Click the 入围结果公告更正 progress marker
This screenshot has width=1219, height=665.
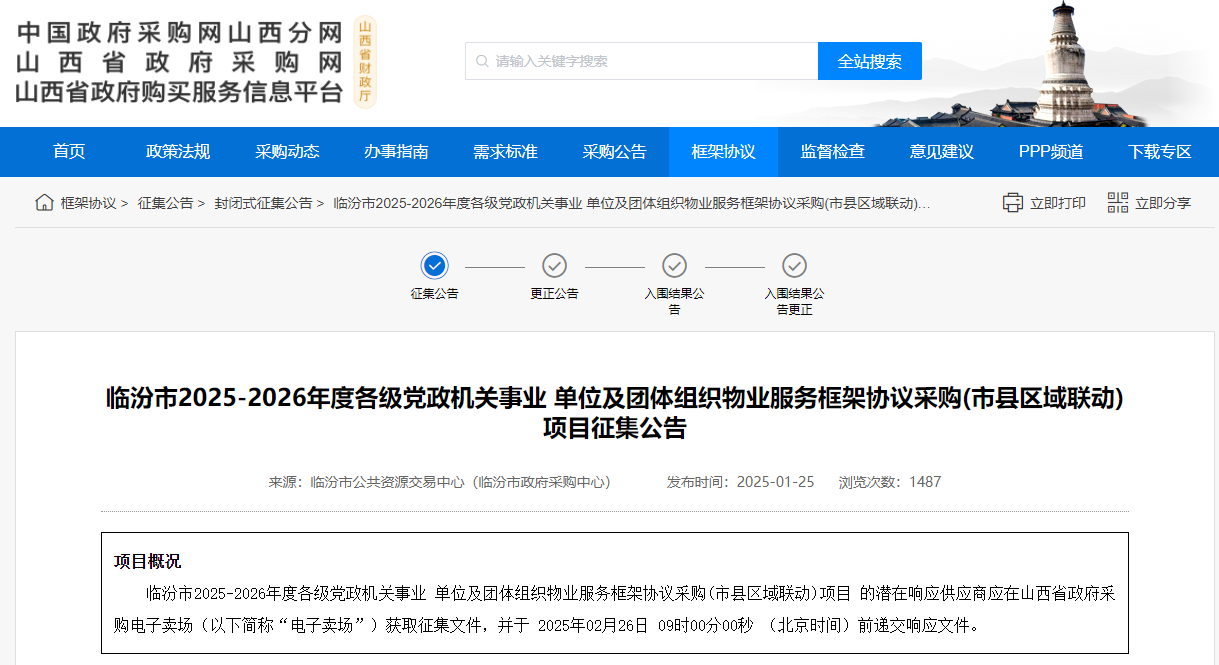click(x=794, y=267)
